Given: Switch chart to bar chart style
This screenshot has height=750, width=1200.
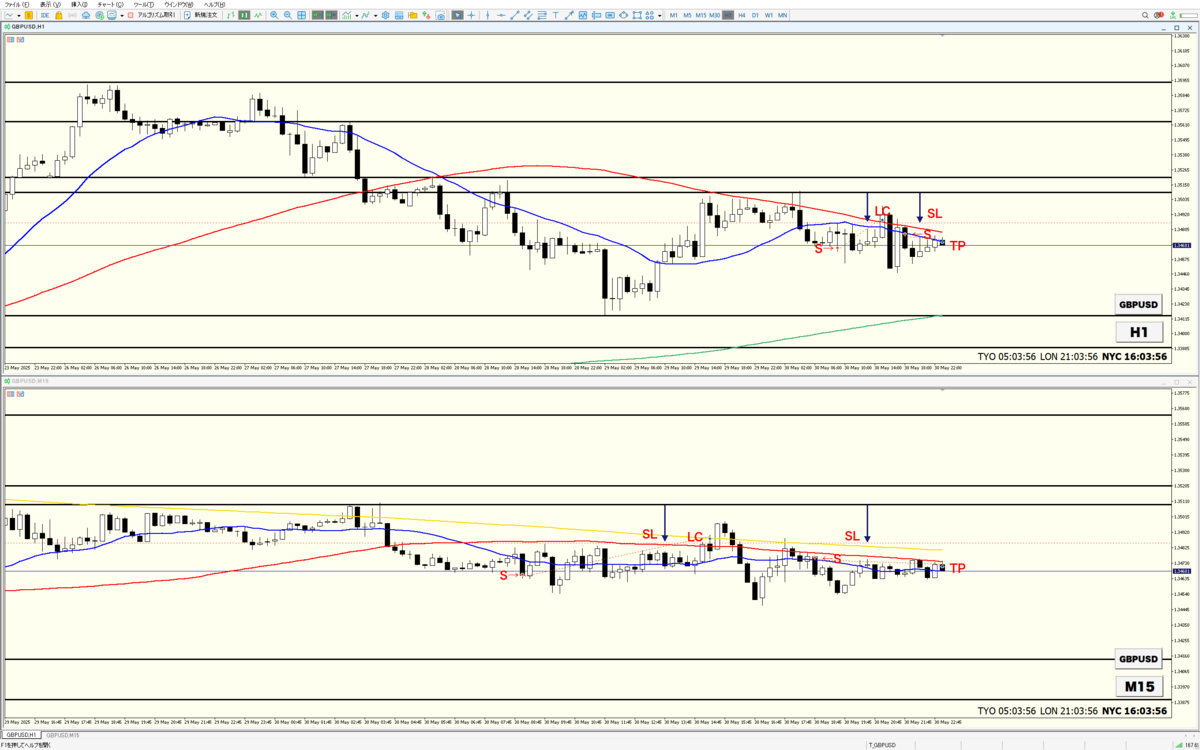Looking at the screenshot, I should click(x=231, y=15).
